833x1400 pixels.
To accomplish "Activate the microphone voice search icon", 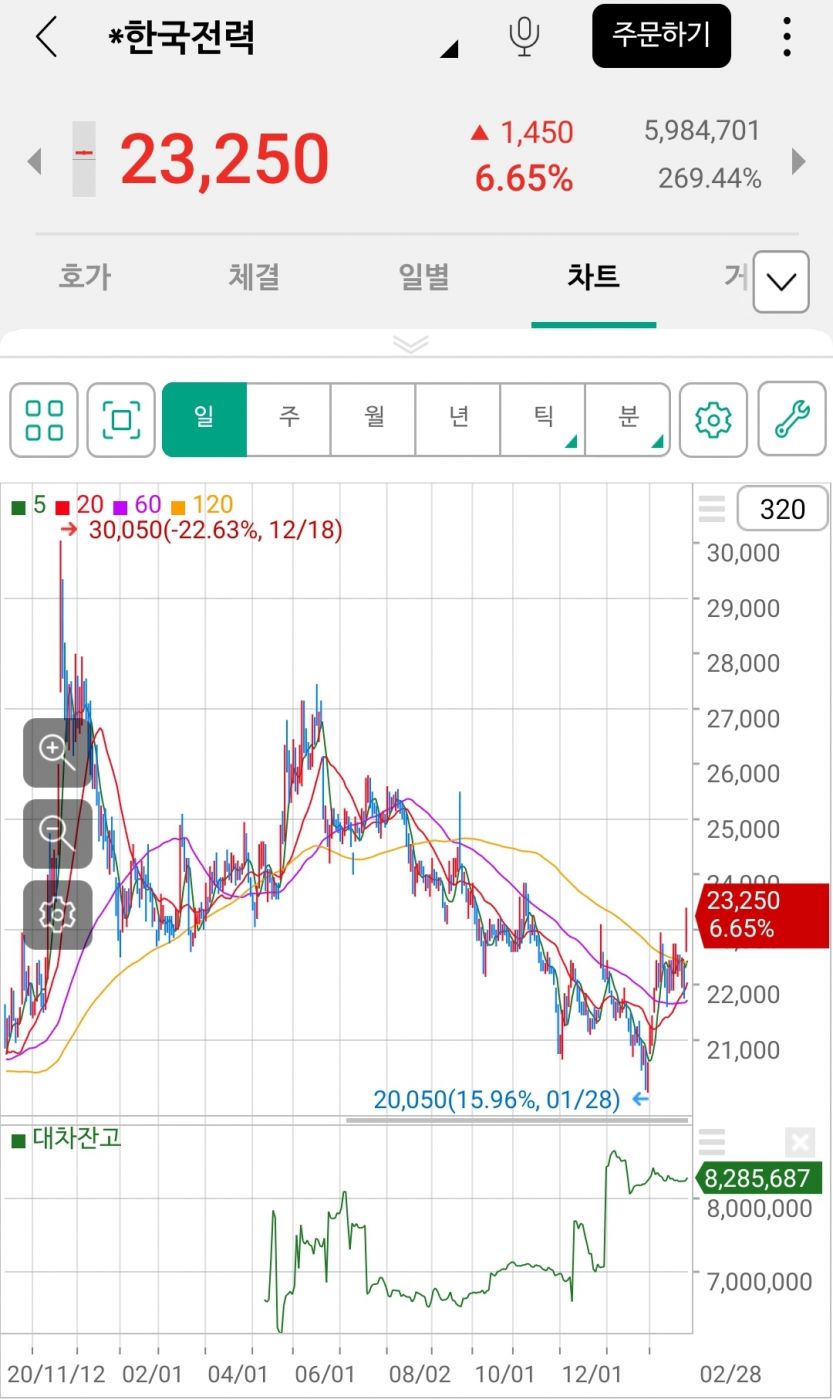I will [524, 36].
